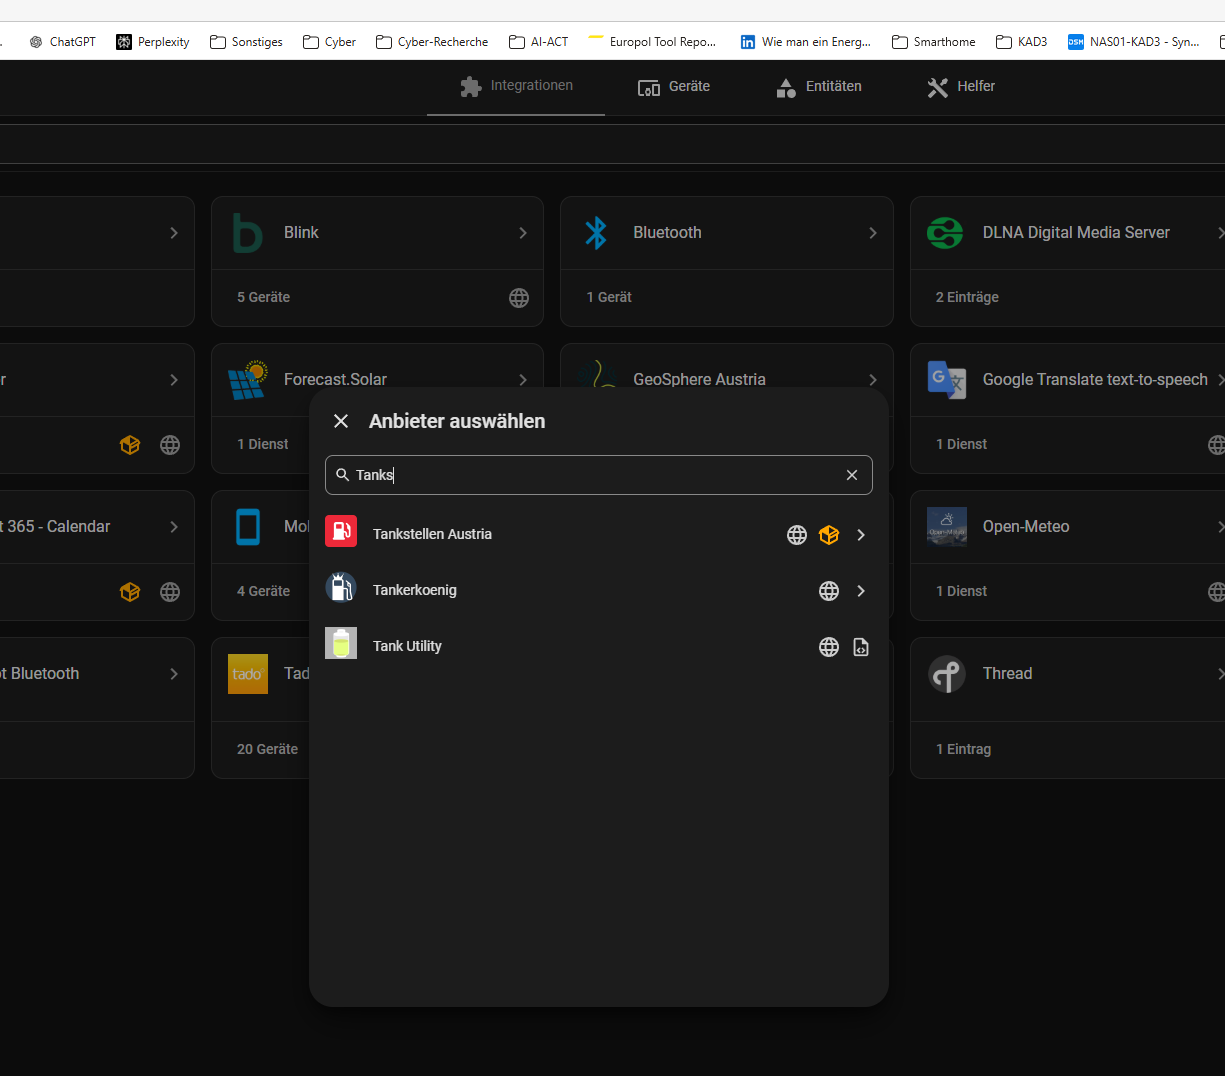1225x1076 pixels.
Task: Click the orange box icon under 365 - Calendar
Action: 130,592
